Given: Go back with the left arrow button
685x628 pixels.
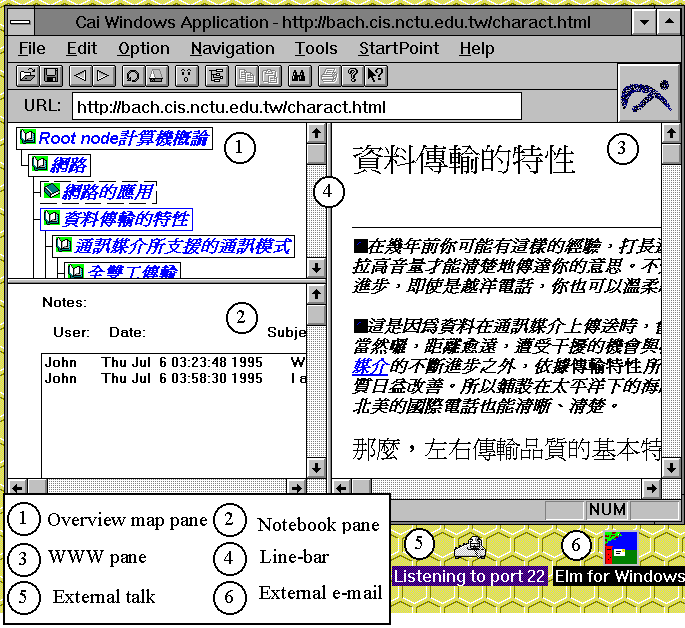Looking at the screenshot, I should click(81, 75).
